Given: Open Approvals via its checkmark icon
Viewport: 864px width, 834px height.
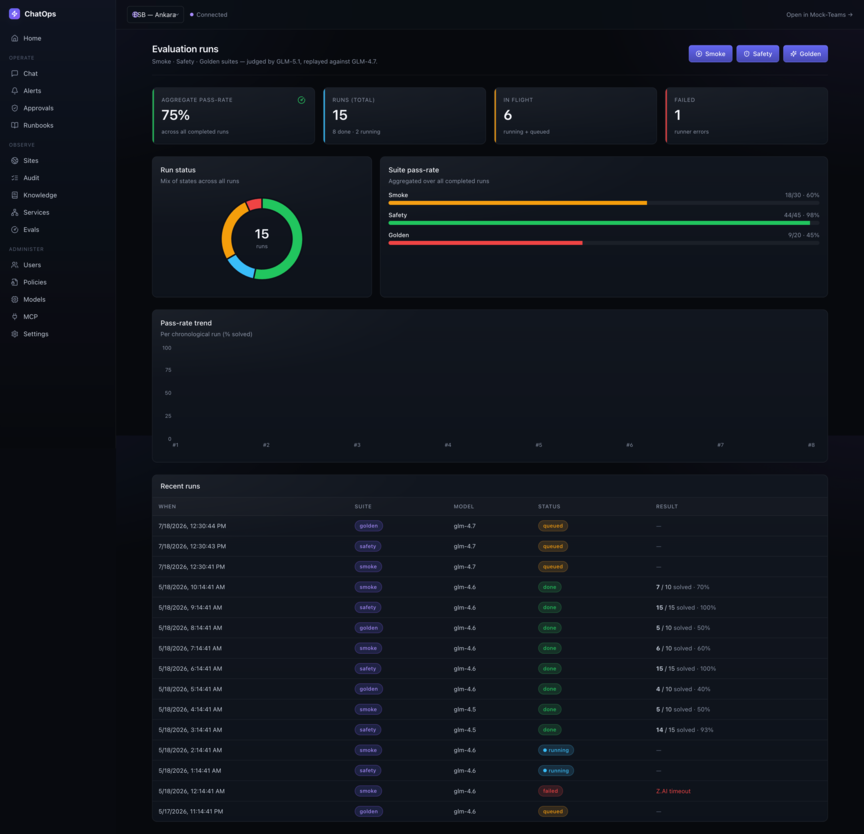Looking at the screenshot, I should (x=15, y=108).
